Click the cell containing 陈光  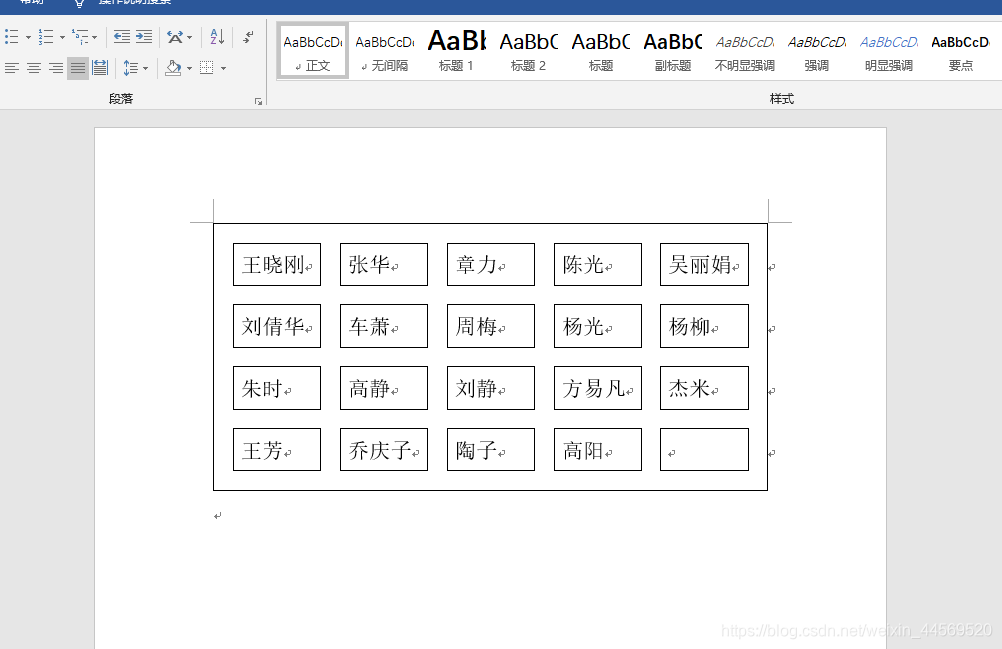[x=597, y=264]
